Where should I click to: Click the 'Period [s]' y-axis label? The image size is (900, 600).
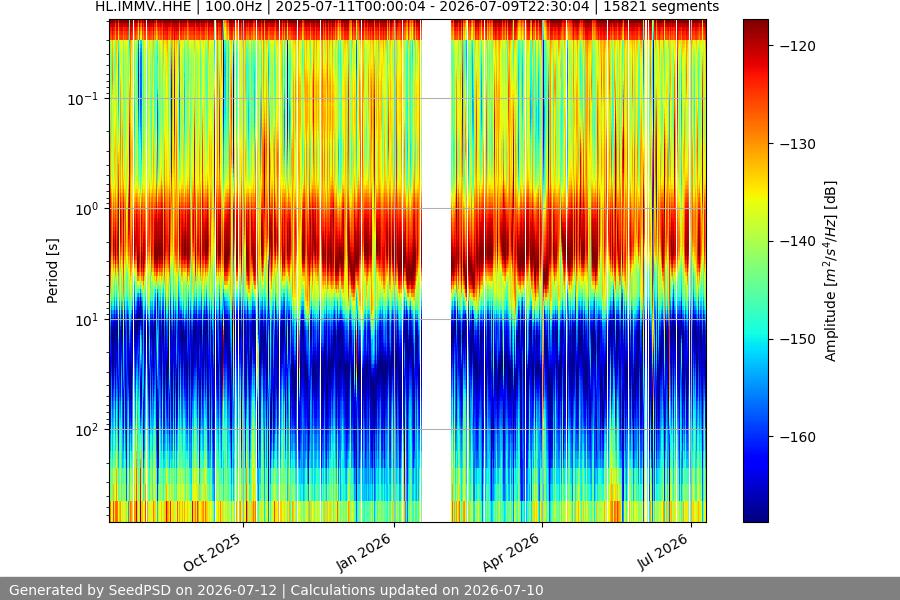(x=52, y=271)
